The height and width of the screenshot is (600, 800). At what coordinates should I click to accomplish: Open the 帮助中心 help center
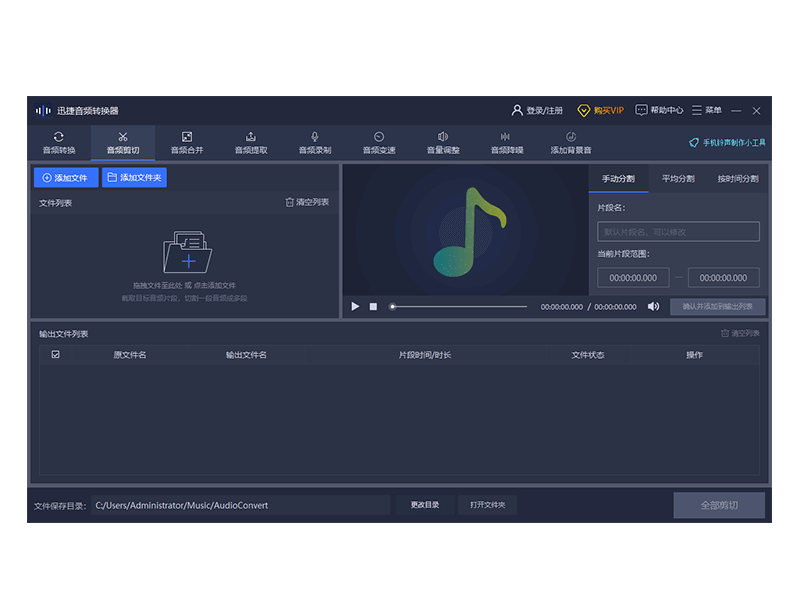click(659, 110)
